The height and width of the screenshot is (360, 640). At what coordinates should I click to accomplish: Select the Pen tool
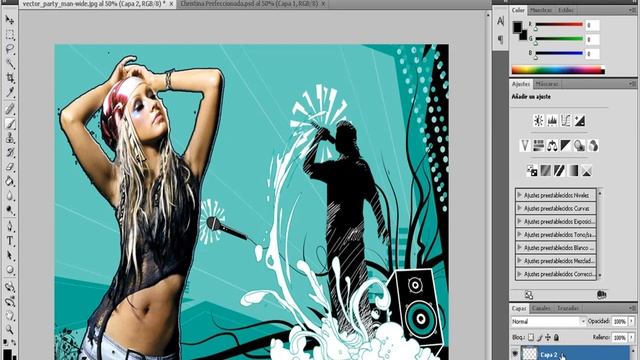(10, 226)
